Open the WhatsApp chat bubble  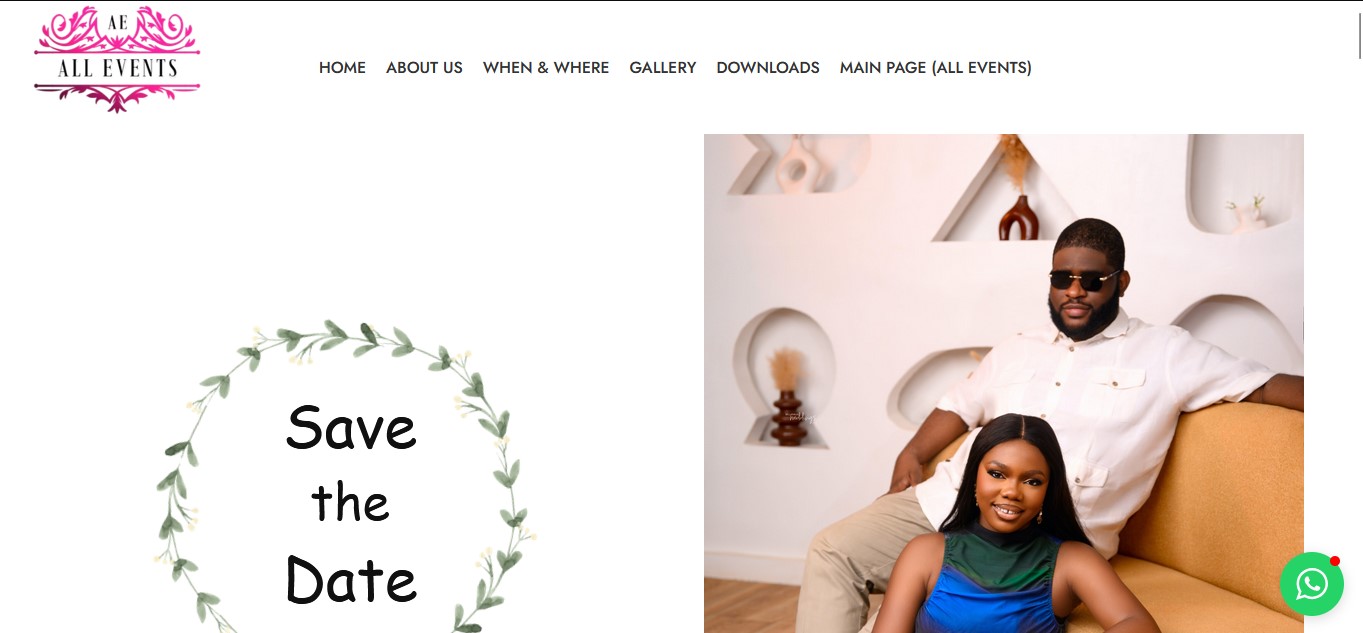(1312, 584)
